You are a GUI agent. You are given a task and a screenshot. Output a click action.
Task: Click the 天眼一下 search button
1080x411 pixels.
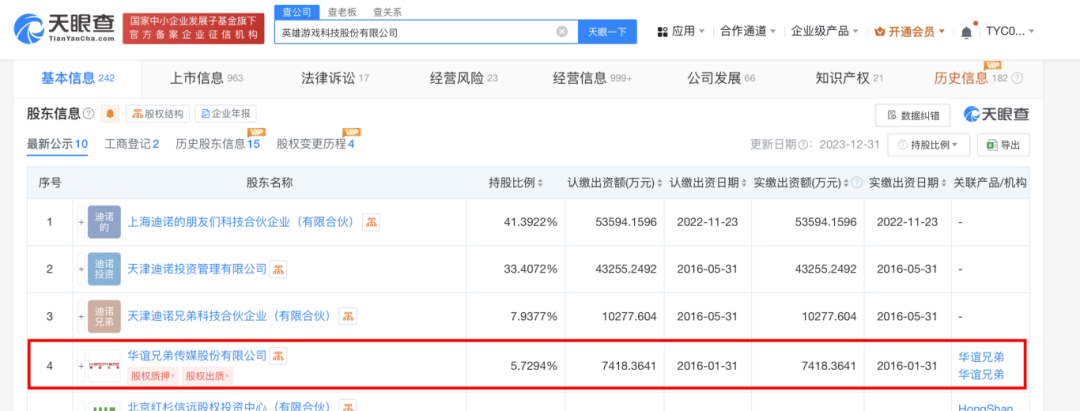(607, 32)
